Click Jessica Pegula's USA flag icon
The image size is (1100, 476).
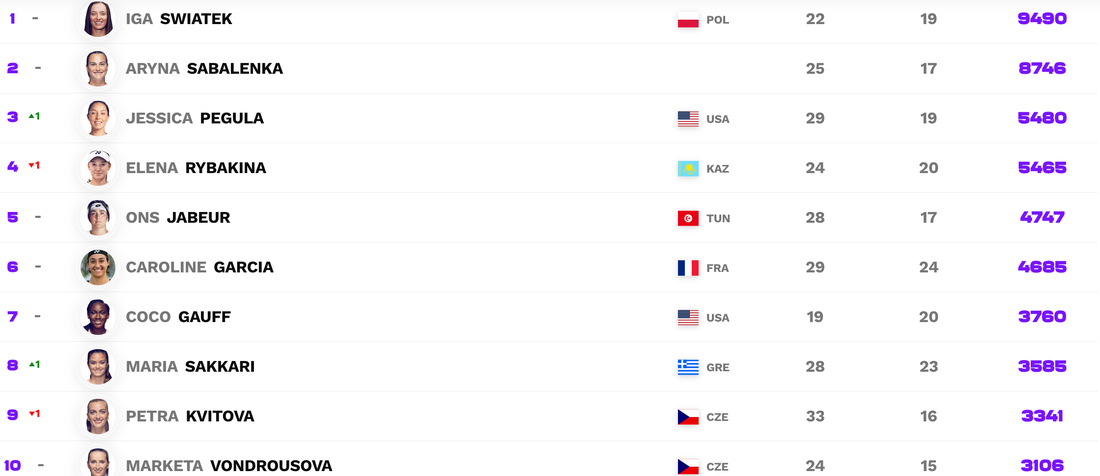pyautogui.click(x=688, y=119)
